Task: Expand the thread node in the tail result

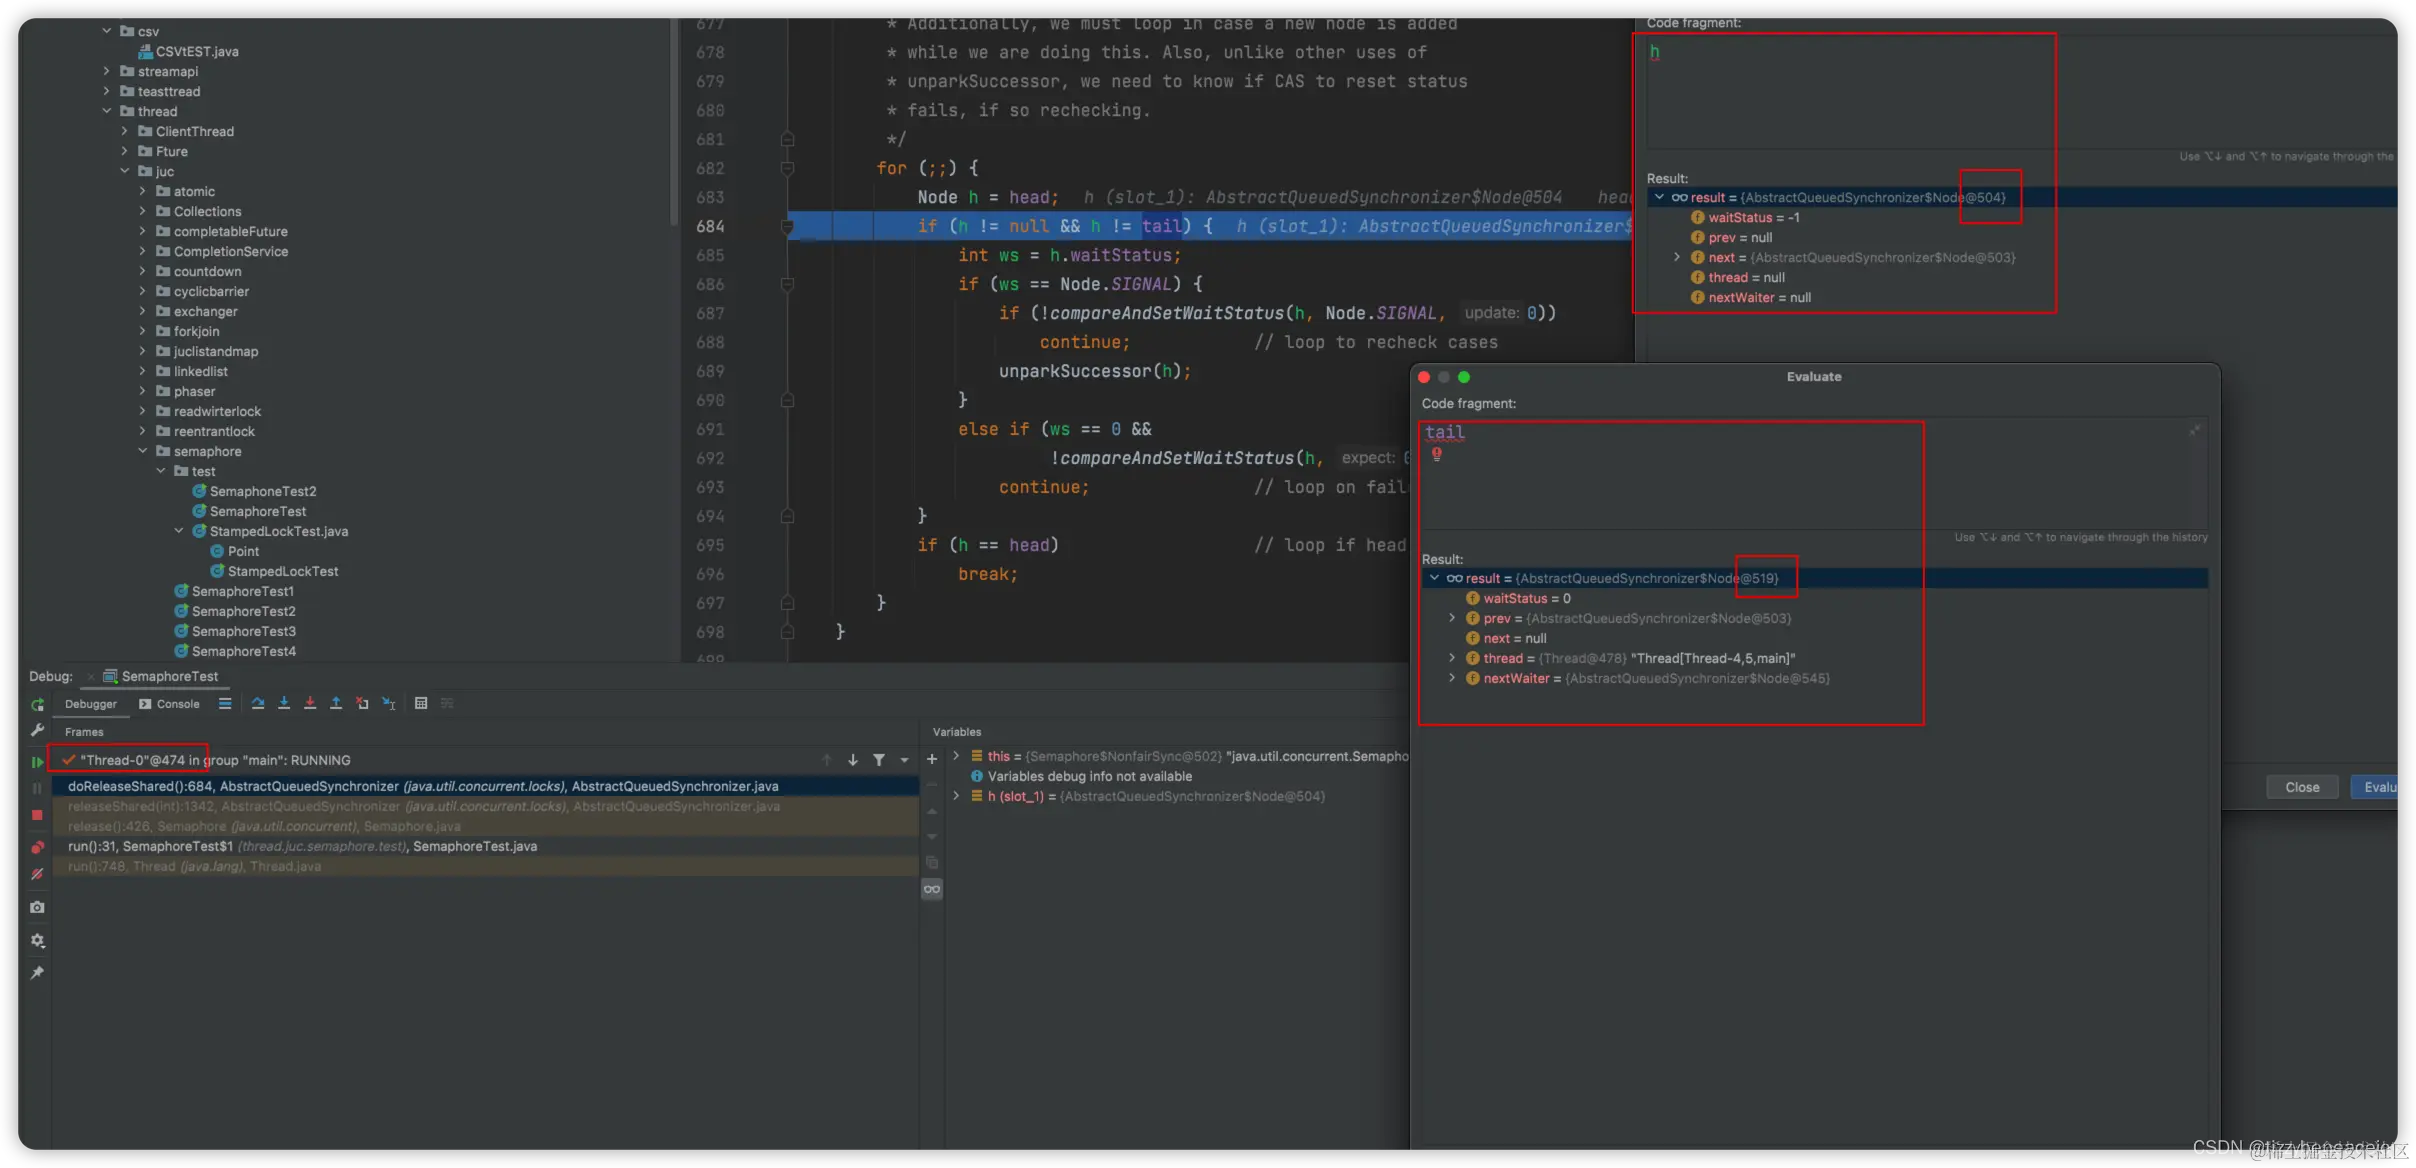Action: (1452, 658)
